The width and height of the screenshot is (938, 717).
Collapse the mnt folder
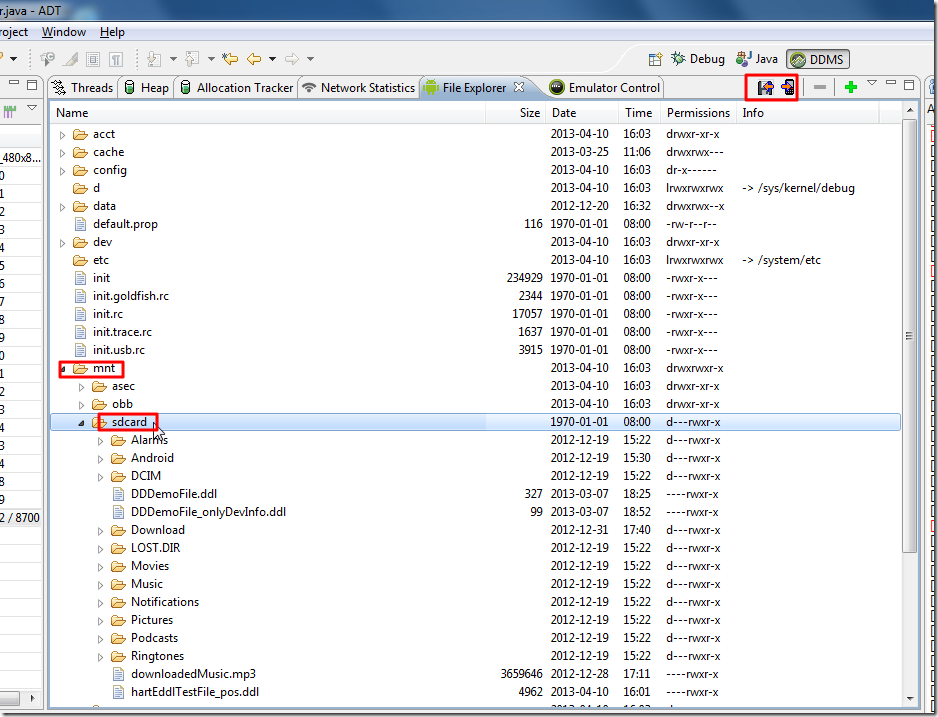(x=63, y=369)
